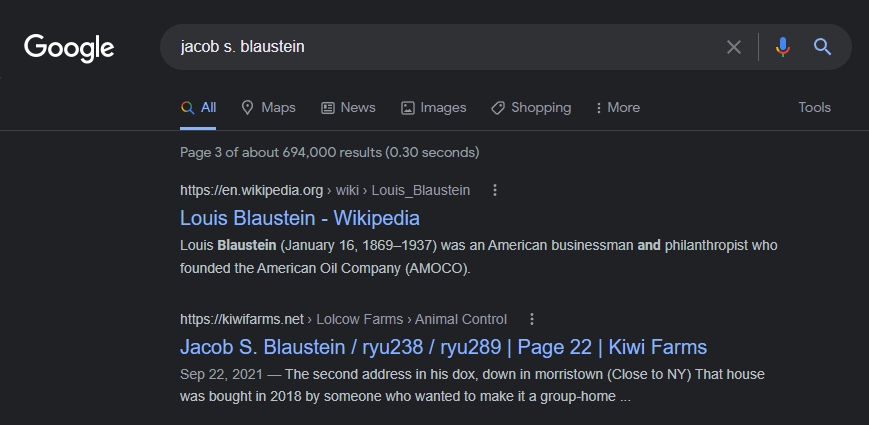Click the Maps pin icon
The image size is (869, 425).
point(247,108)
